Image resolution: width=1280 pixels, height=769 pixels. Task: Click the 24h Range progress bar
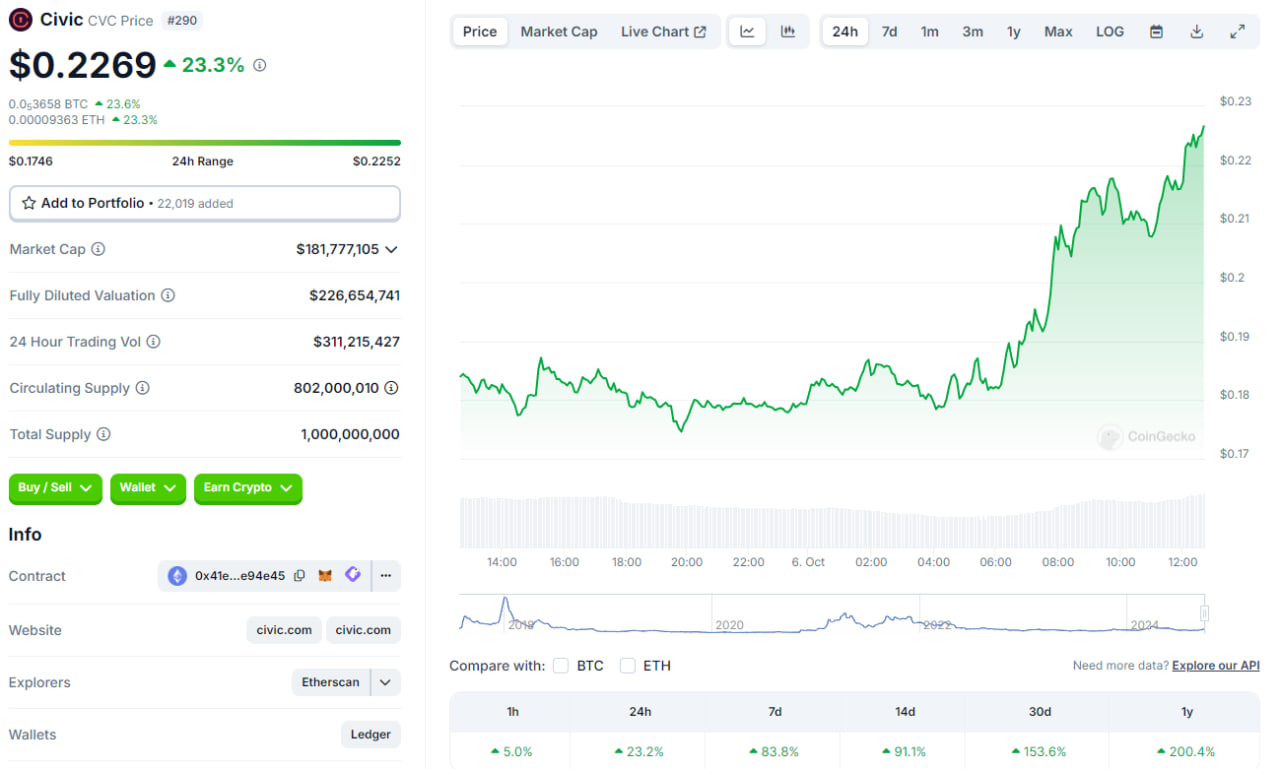[205, 143]
